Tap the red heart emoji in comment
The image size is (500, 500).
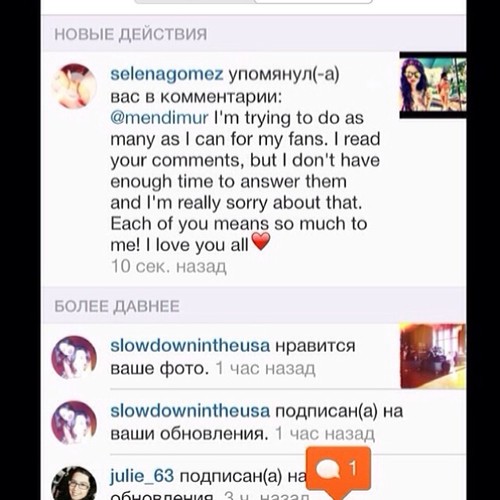(x=260, y=241)
